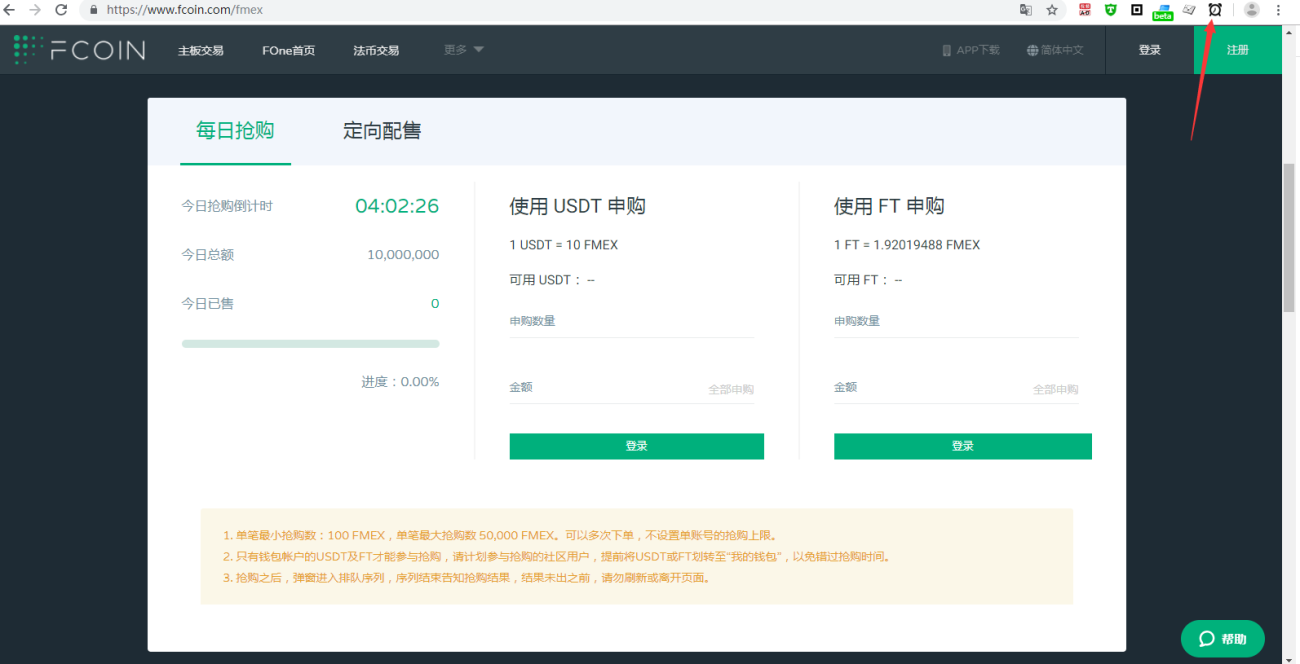Image resolution: width=1300 pixels, height=664 pixels.
Task: Click the green shield T extension icon
Action: pos(1111,9)
